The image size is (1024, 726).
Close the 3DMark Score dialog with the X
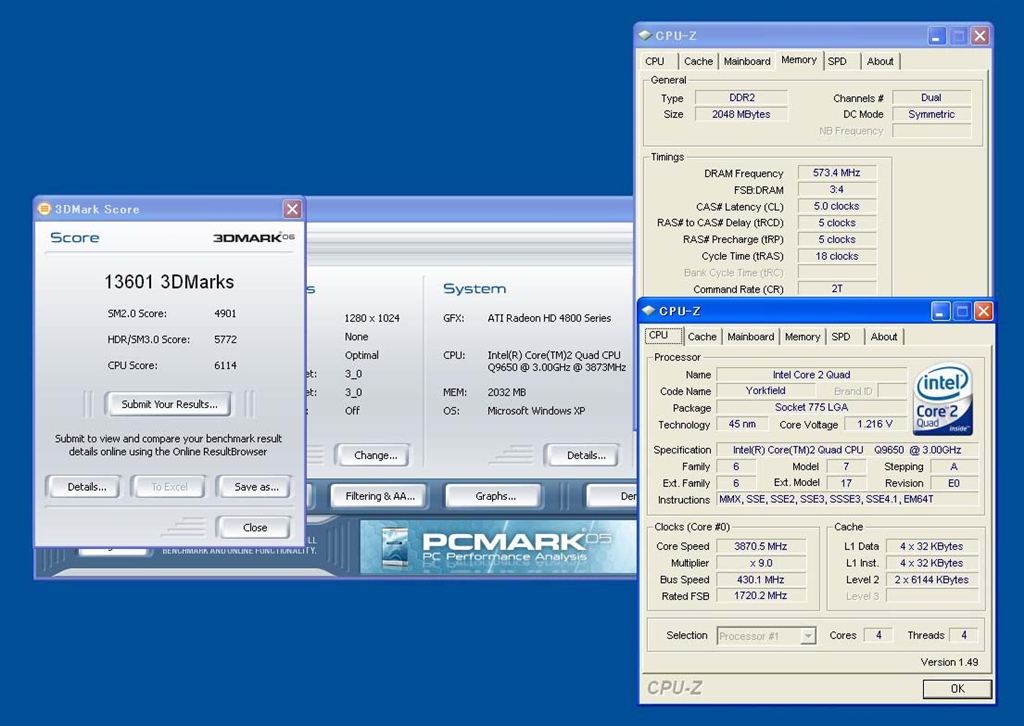(292, 209)
